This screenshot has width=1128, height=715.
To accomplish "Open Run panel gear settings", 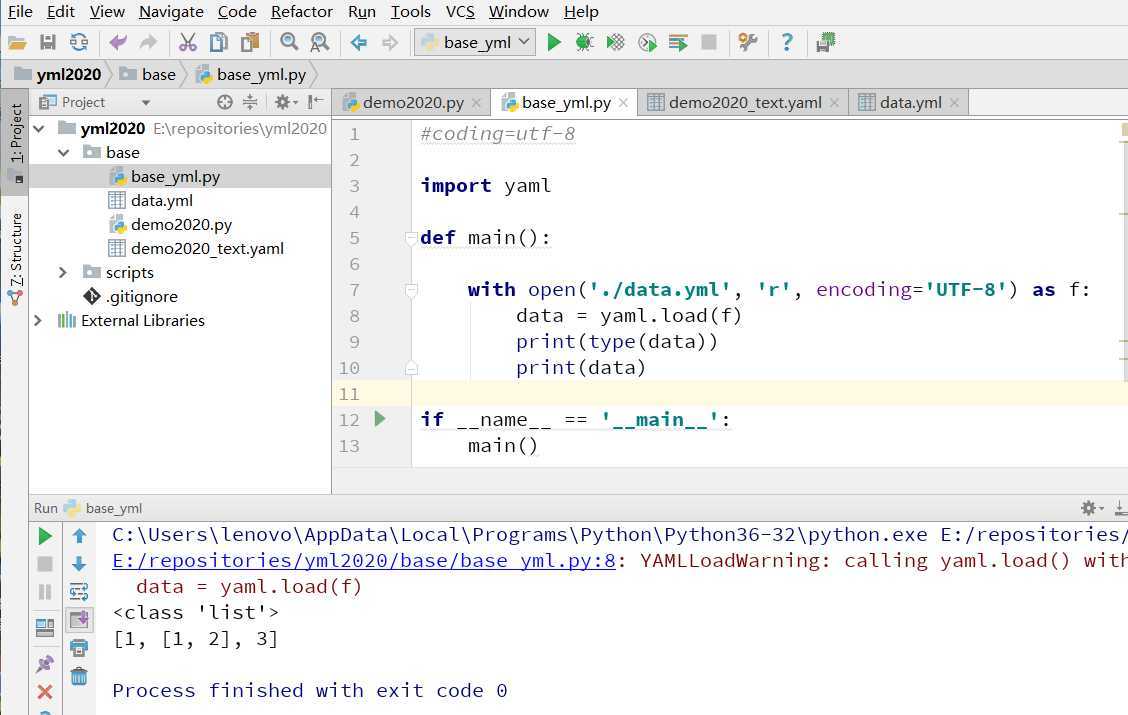I will tap(1091, 509).
